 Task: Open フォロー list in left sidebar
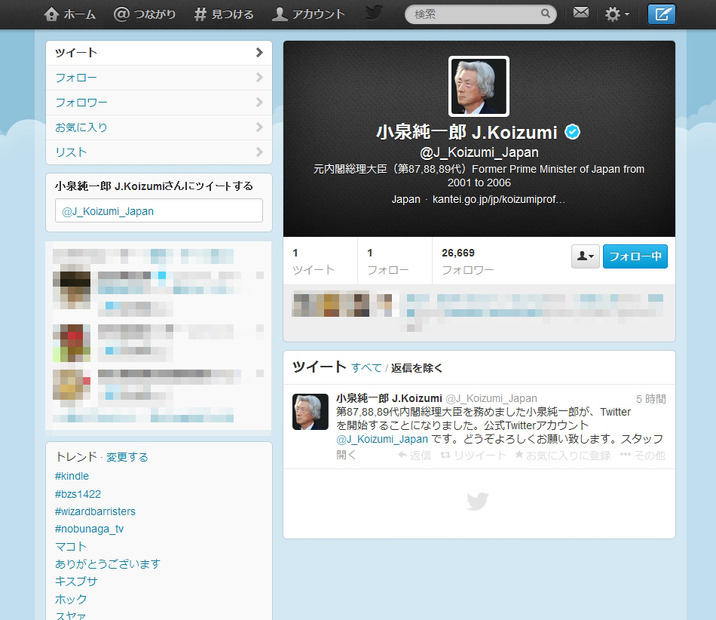159,78
